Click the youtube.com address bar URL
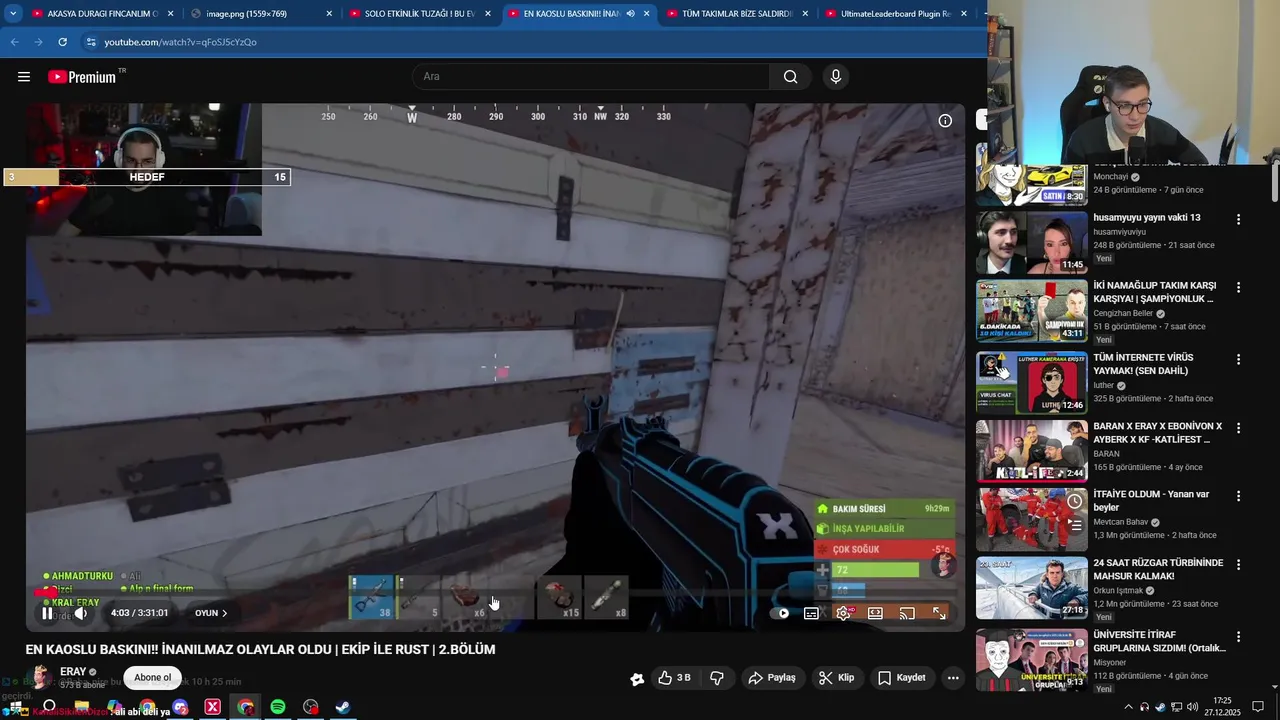The width and height of the screenshot is (1280, 720). pyautogui.click(x=181, y=42)
